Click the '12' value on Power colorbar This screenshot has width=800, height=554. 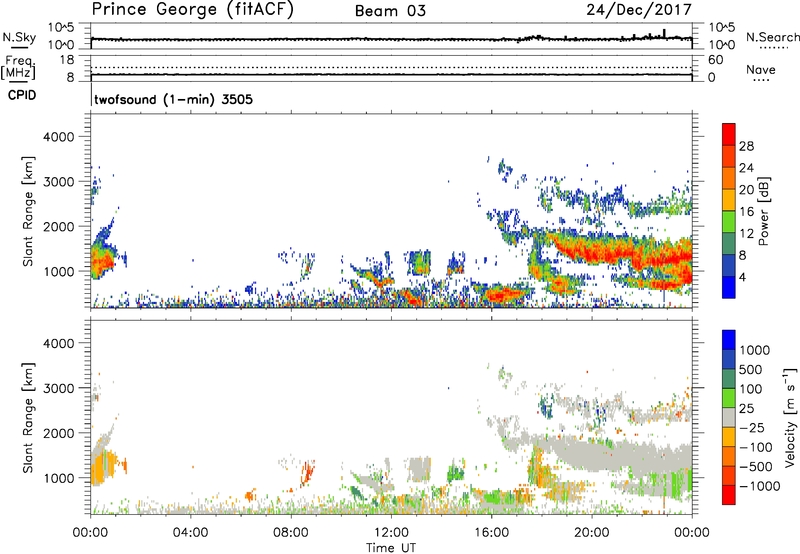click(746, 234)
